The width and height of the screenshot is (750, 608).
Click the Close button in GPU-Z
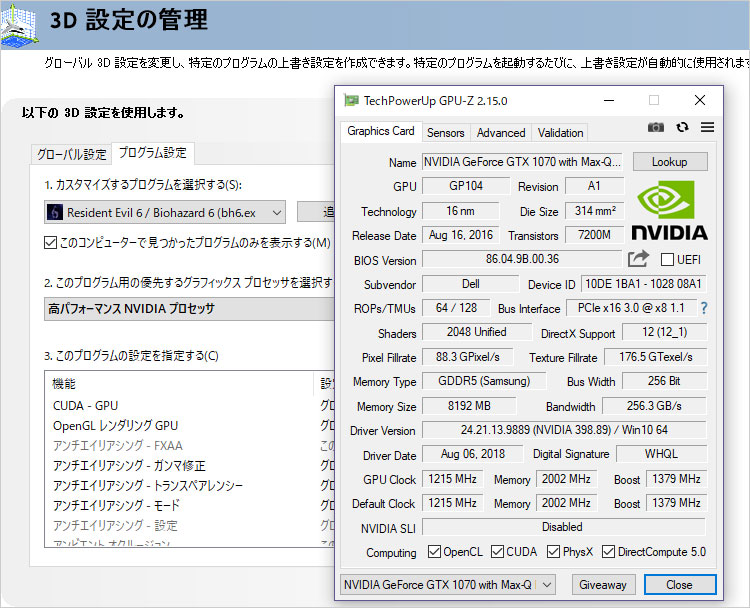pyautogui.click(x=679, y=585)
